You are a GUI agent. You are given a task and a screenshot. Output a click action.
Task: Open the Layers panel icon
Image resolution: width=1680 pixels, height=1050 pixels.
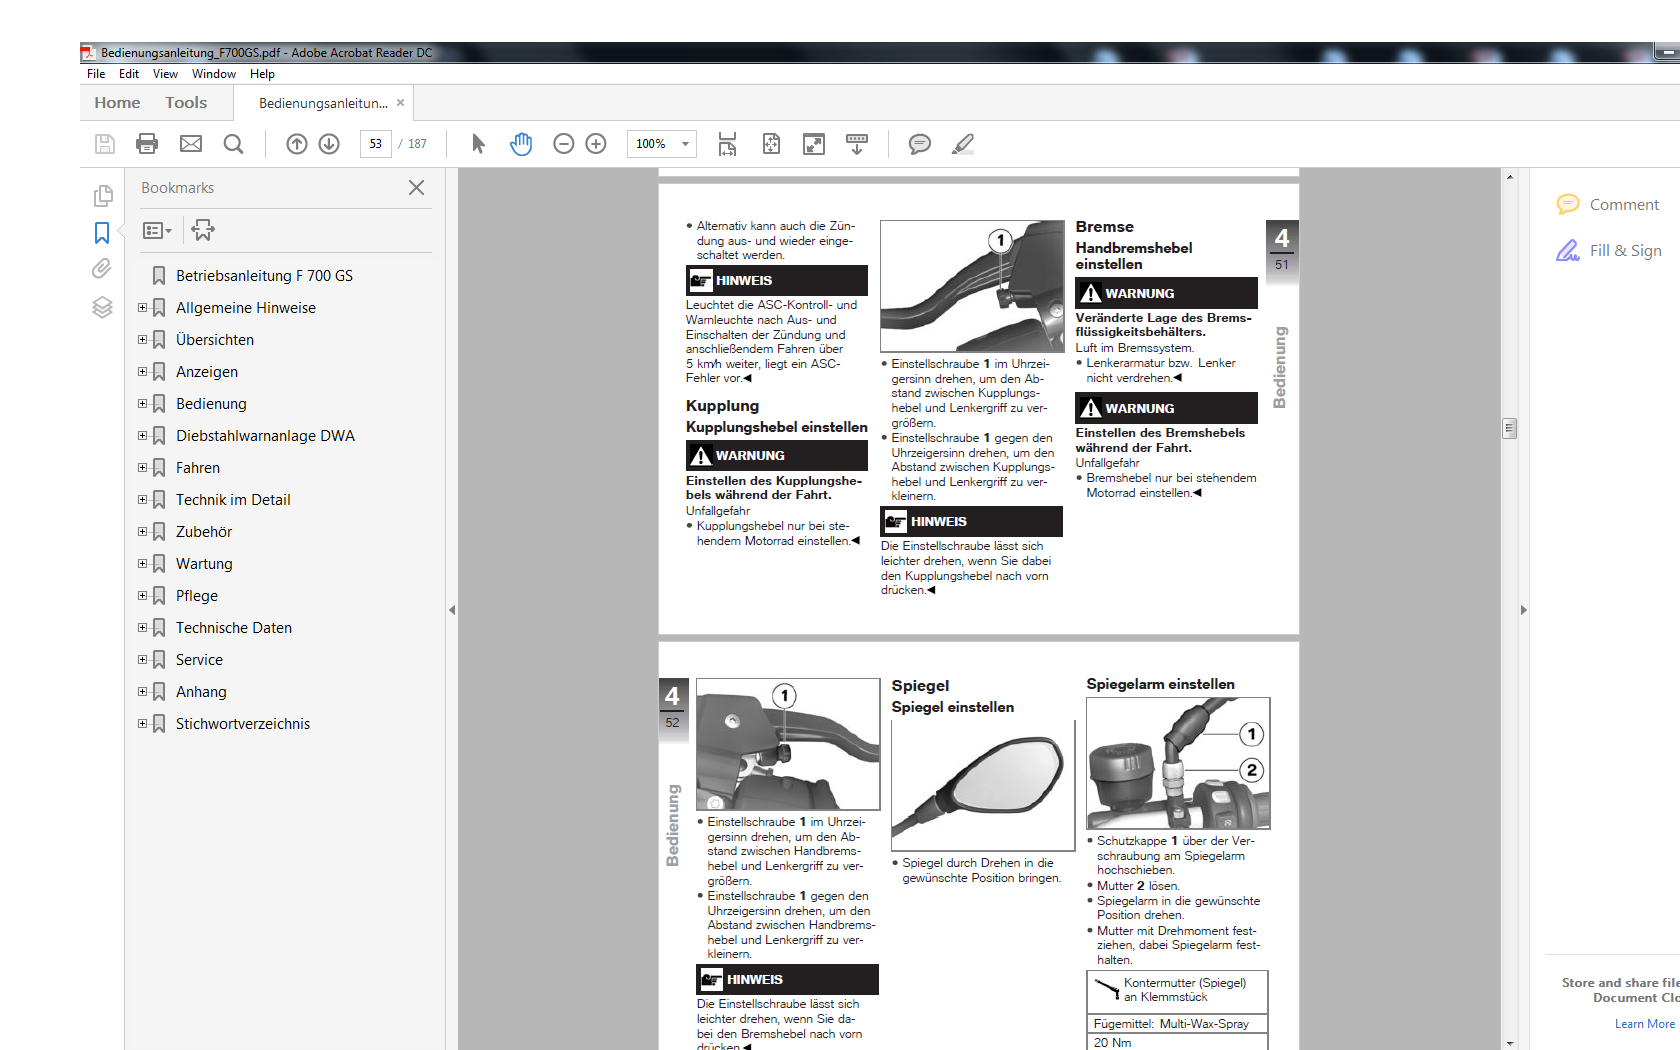click(102, 307)
